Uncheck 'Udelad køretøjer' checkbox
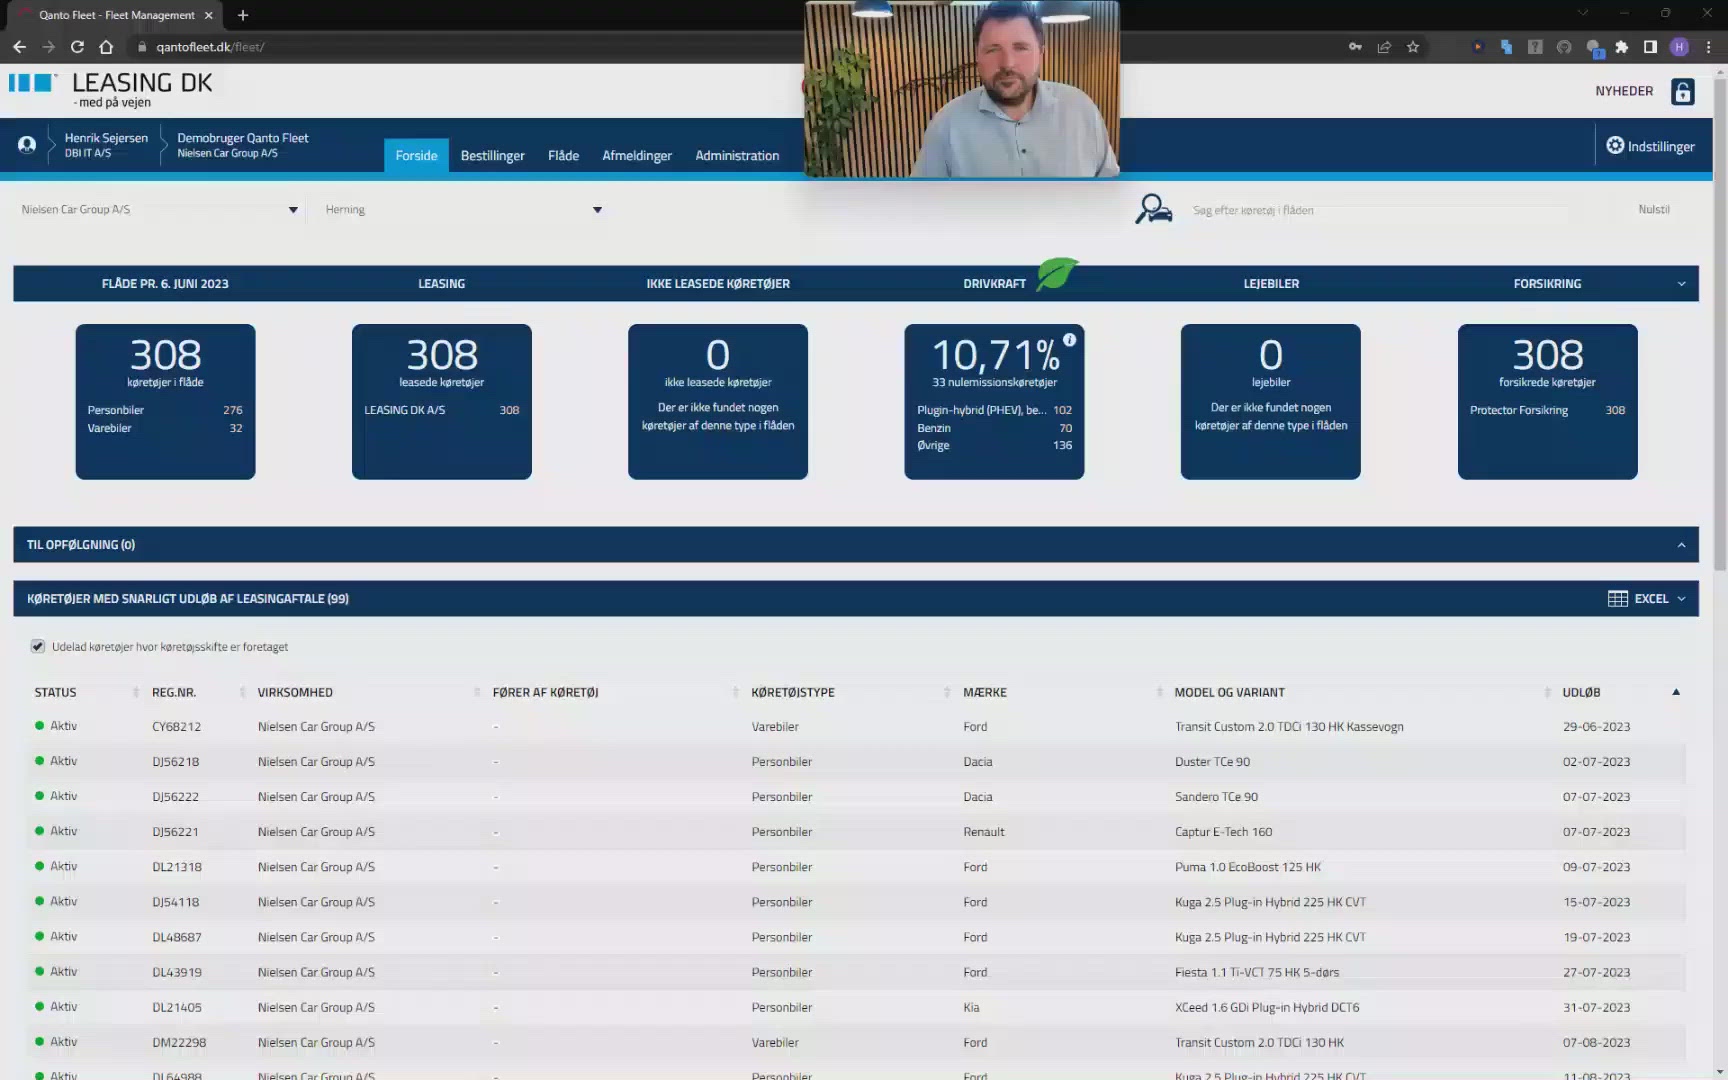 coord(38,647)
